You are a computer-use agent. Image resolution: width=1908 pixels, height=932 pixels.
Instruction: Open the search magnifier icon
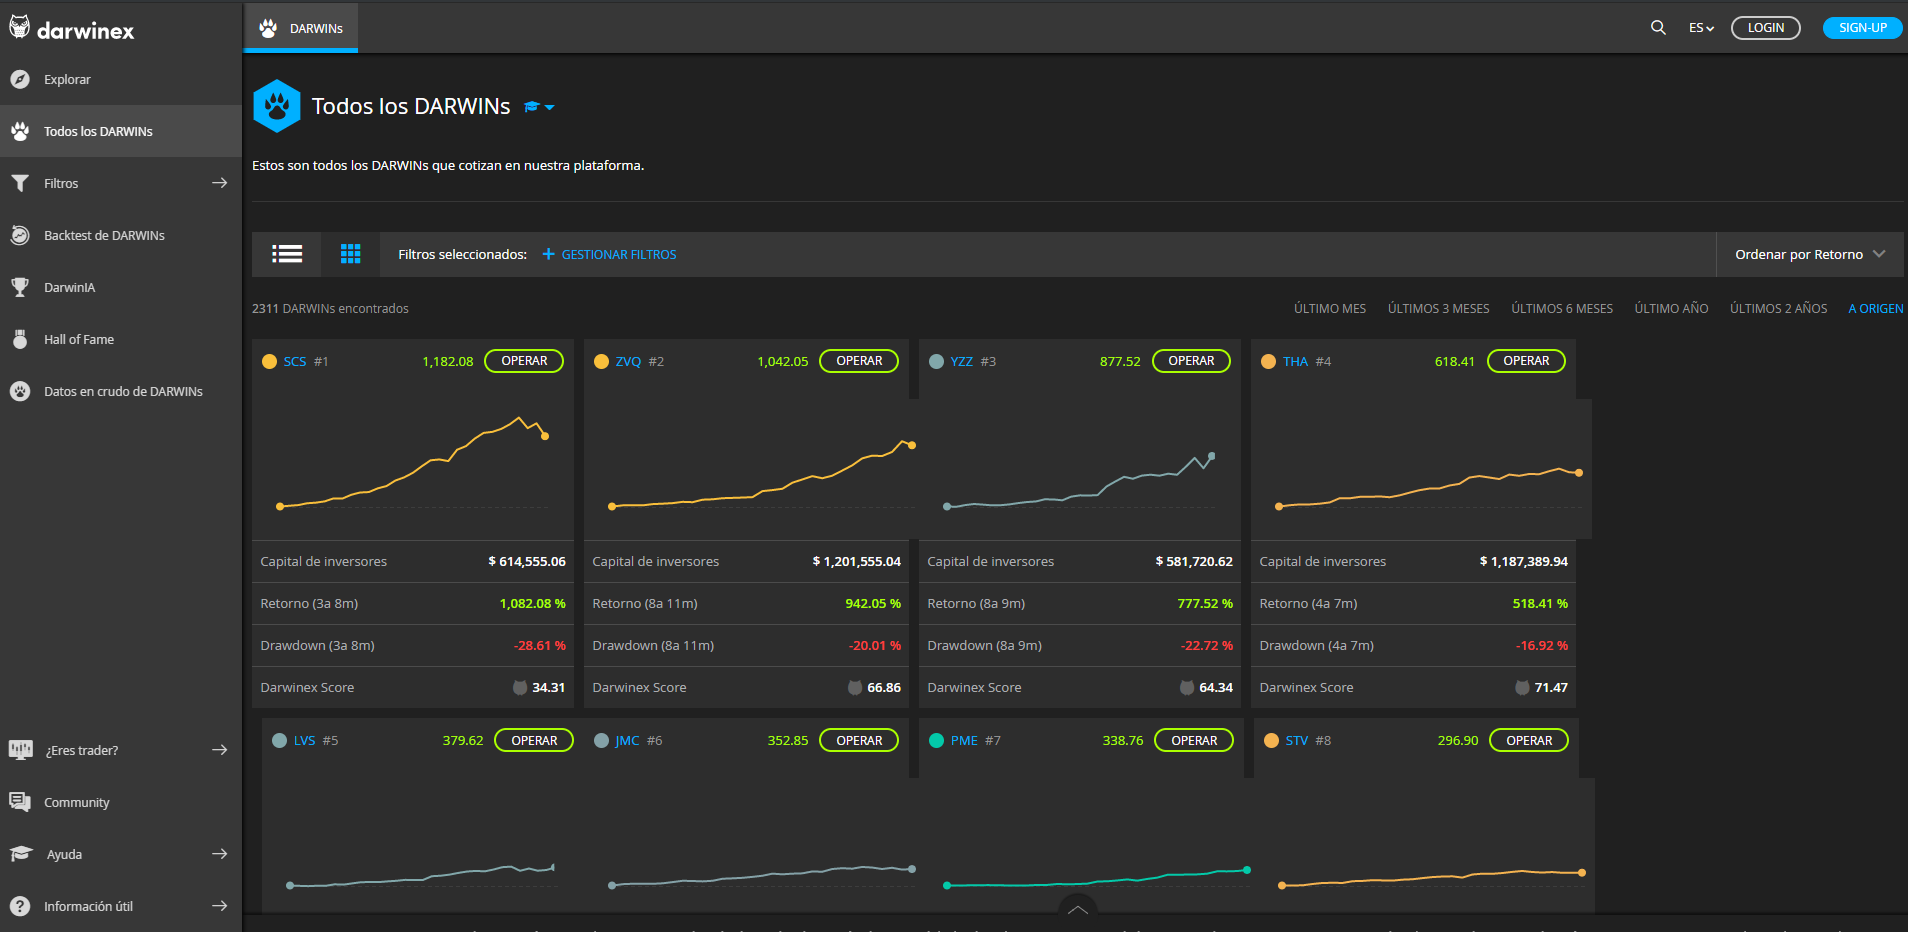point(1658,28)
